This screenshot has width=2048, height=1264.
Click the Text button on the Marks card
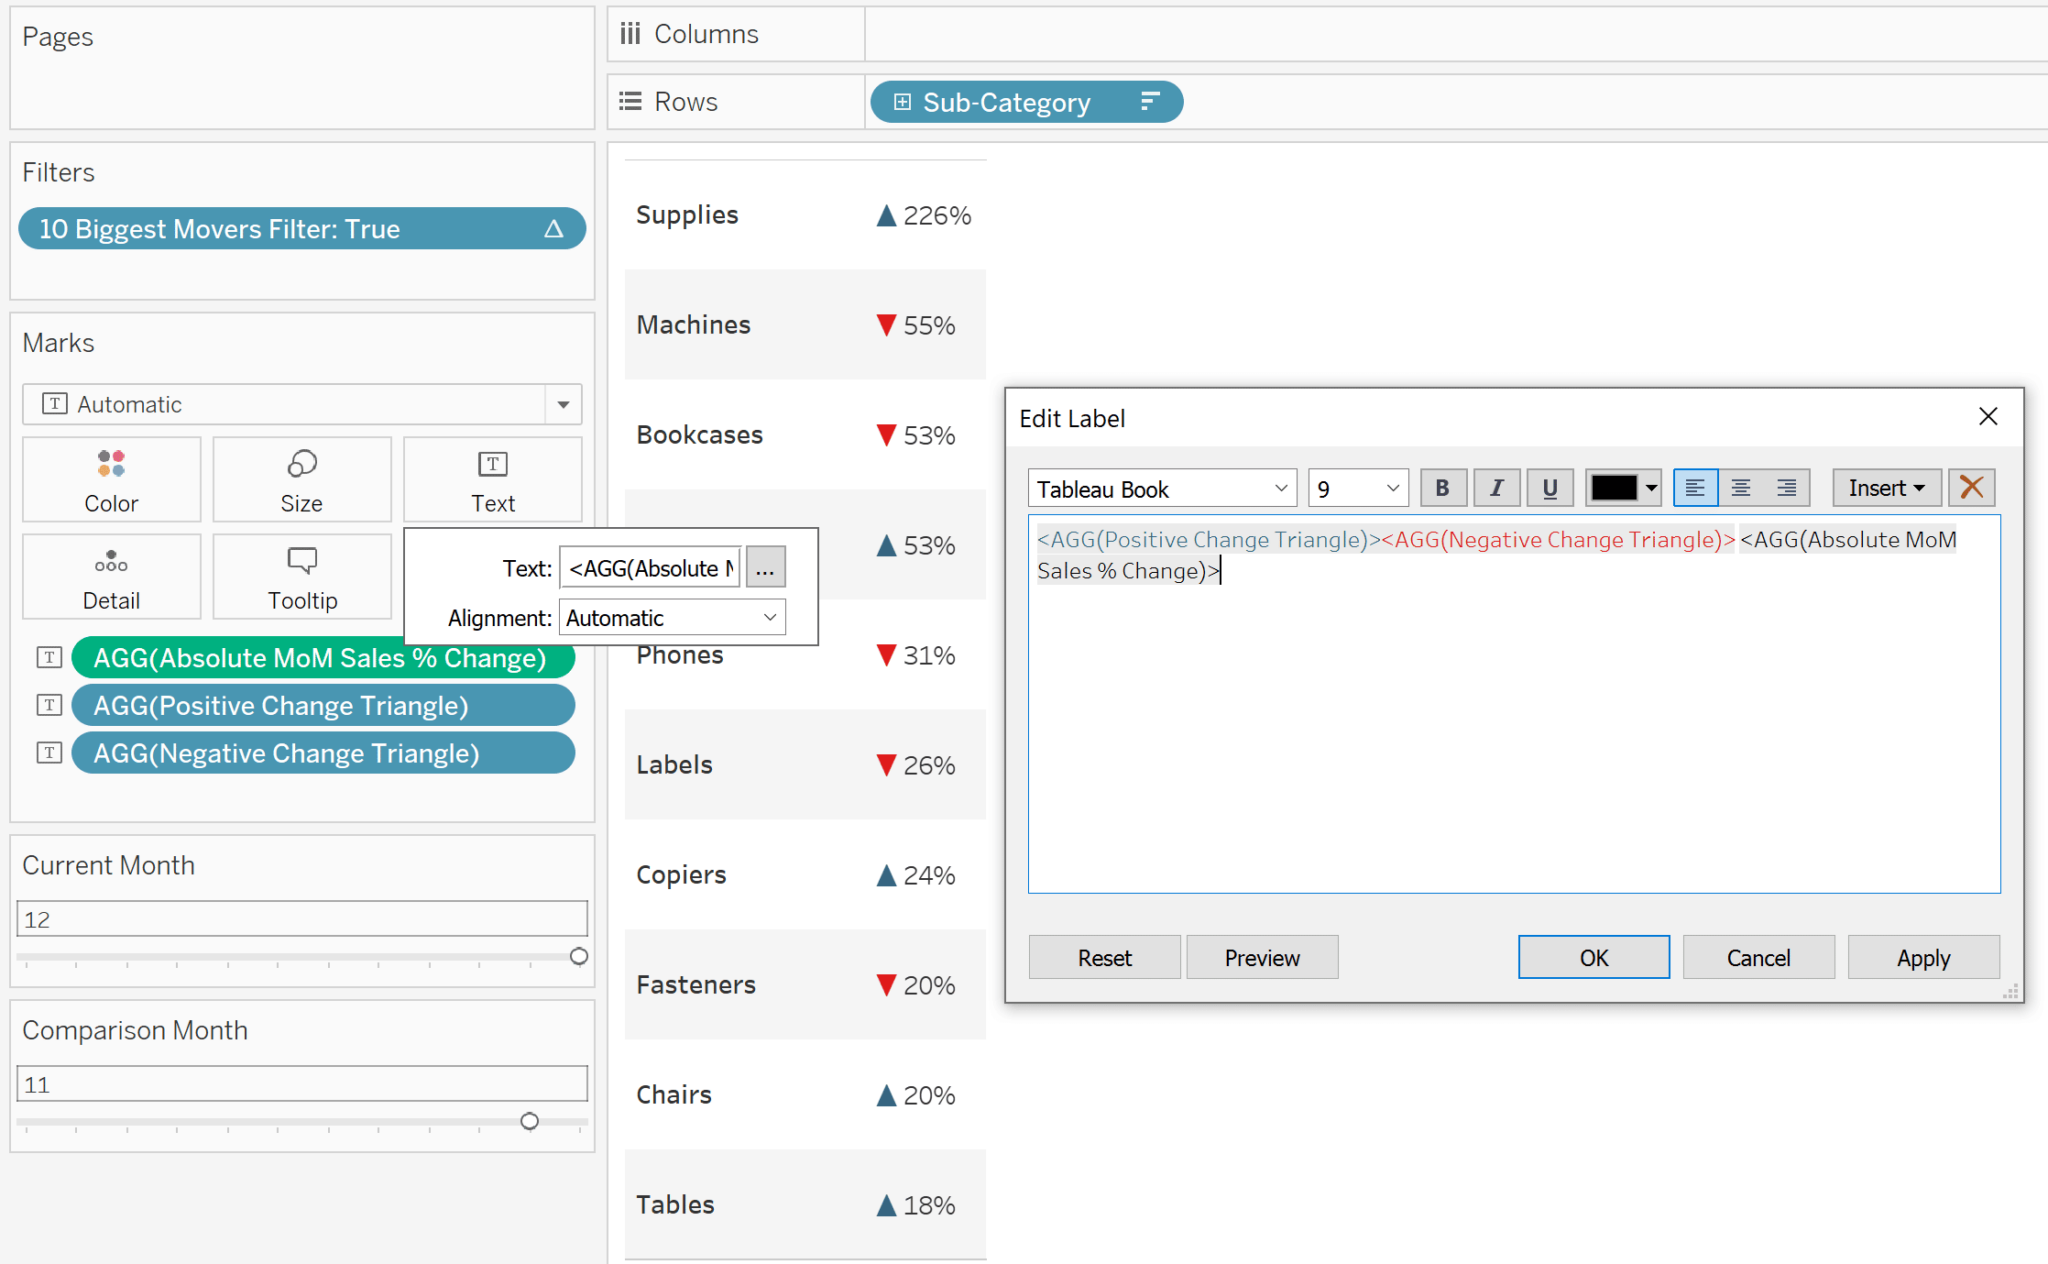point(492,479)
